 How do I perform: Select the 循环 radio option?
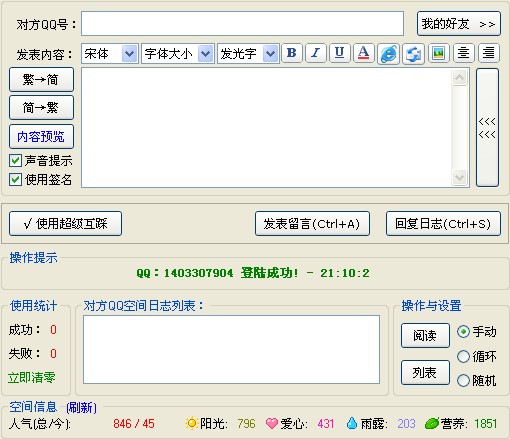463,356
